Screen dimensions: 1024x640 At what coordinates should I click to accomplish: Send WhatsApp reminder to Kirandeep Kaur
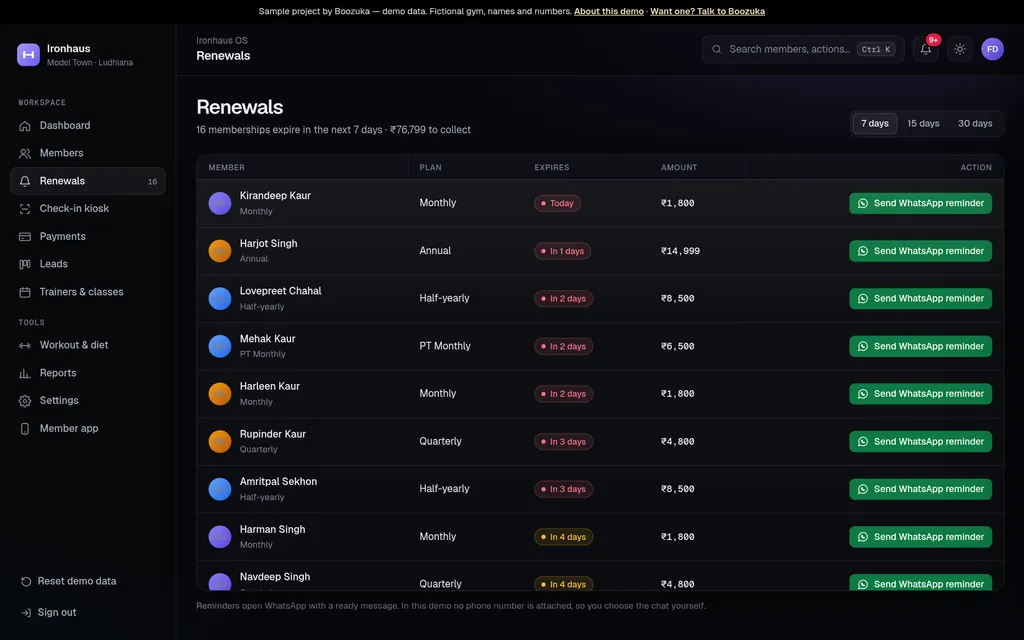coord(920,203)
